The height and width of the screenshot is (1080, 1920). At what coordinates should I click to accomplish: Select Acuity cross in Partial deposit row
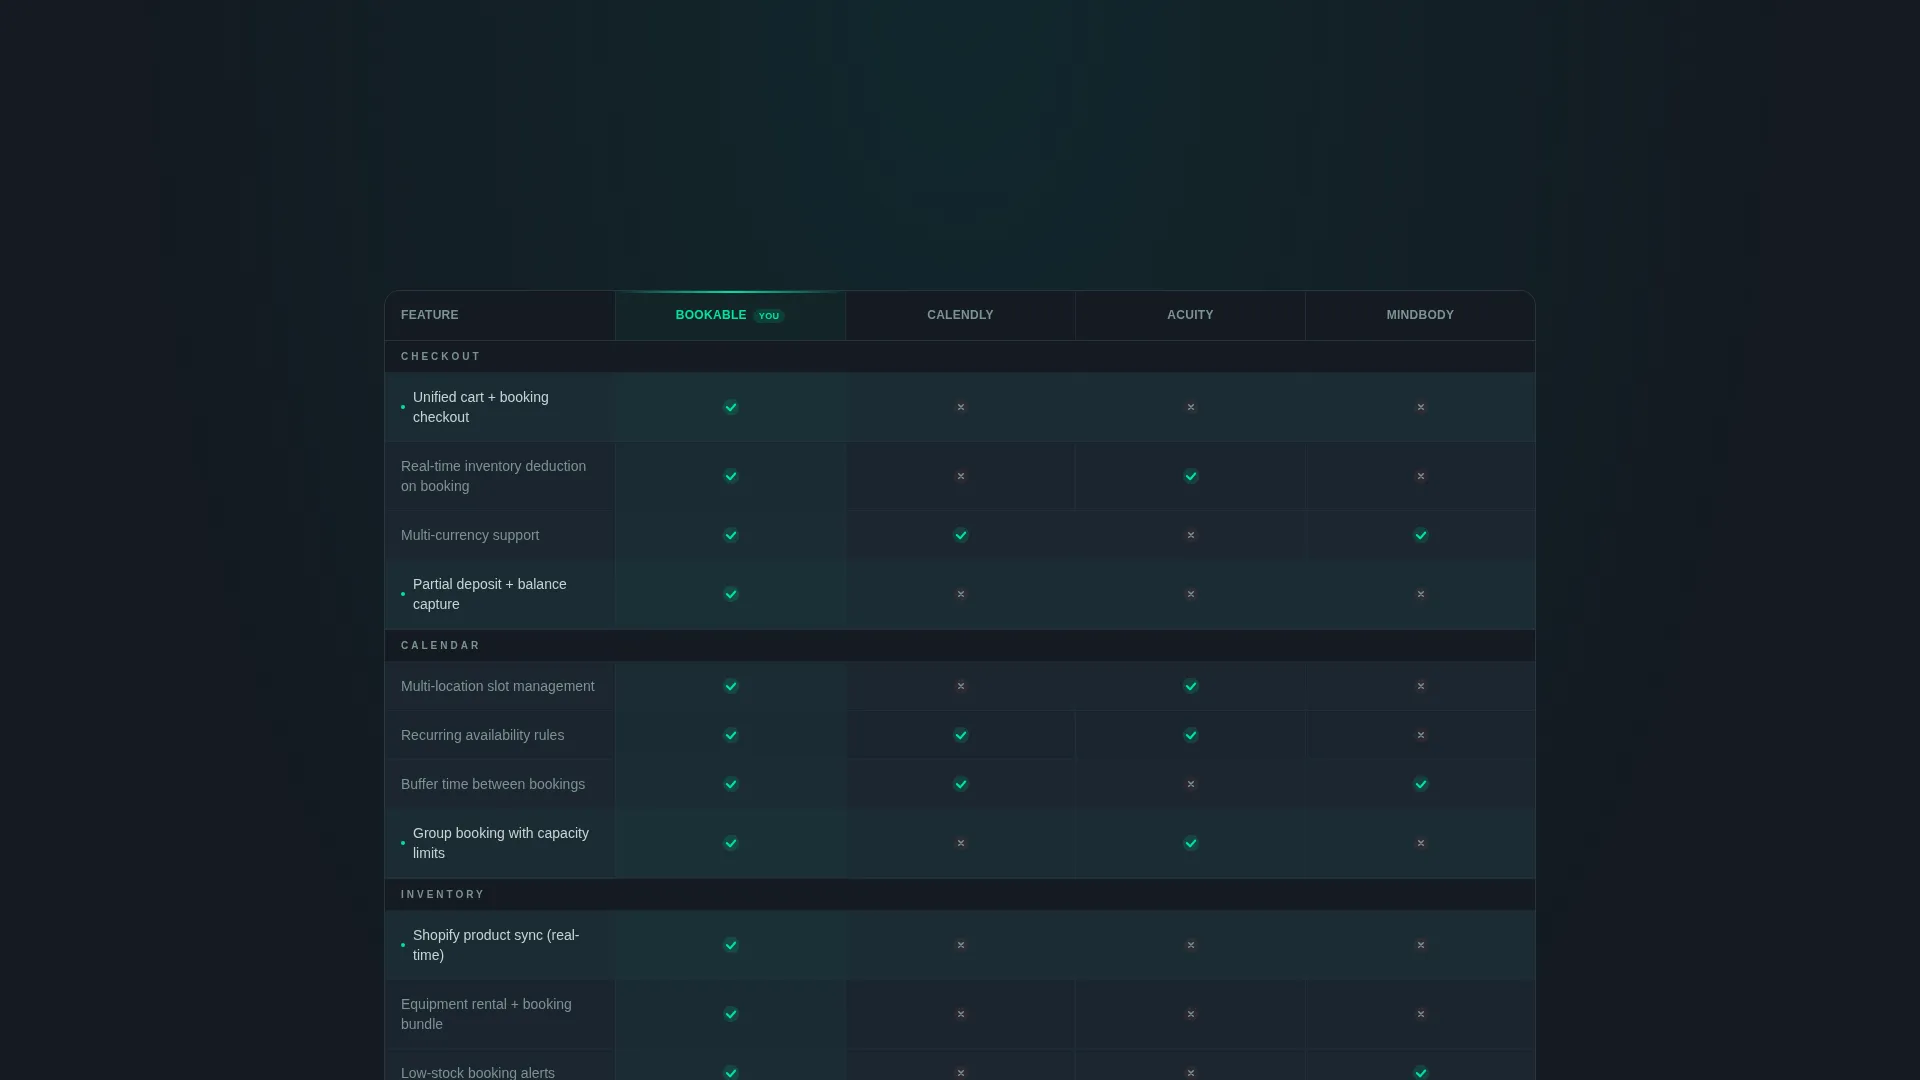coord(1191,594)
